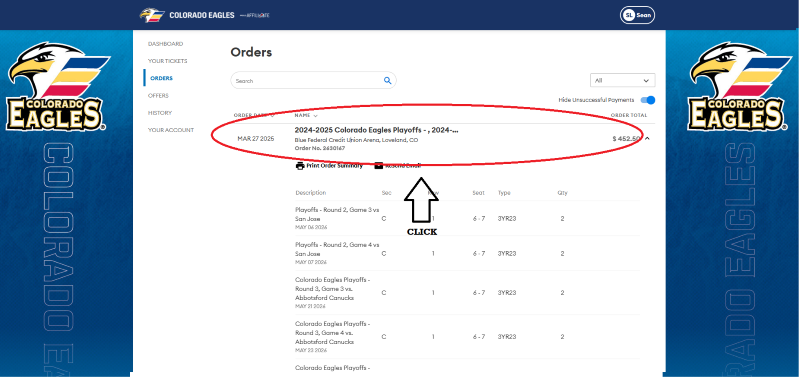This screenshot has width=800, height=379.
Task: Click Blue Federal Credit Union Arena venue text
Action: click(356, 140)
